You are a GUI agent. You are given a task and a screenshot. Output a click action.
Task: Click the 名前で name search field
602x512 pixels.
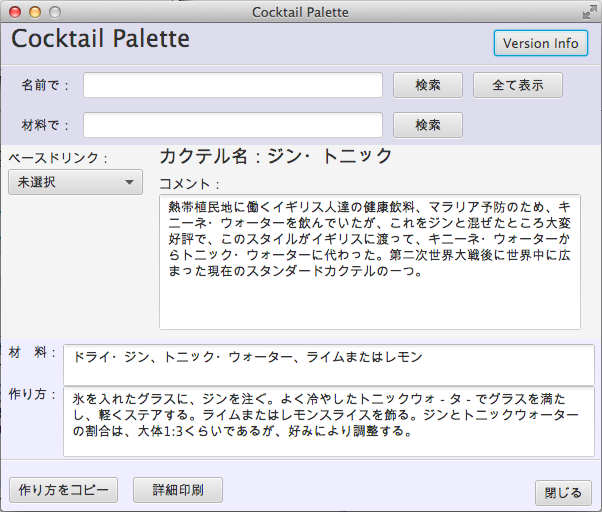232,85
